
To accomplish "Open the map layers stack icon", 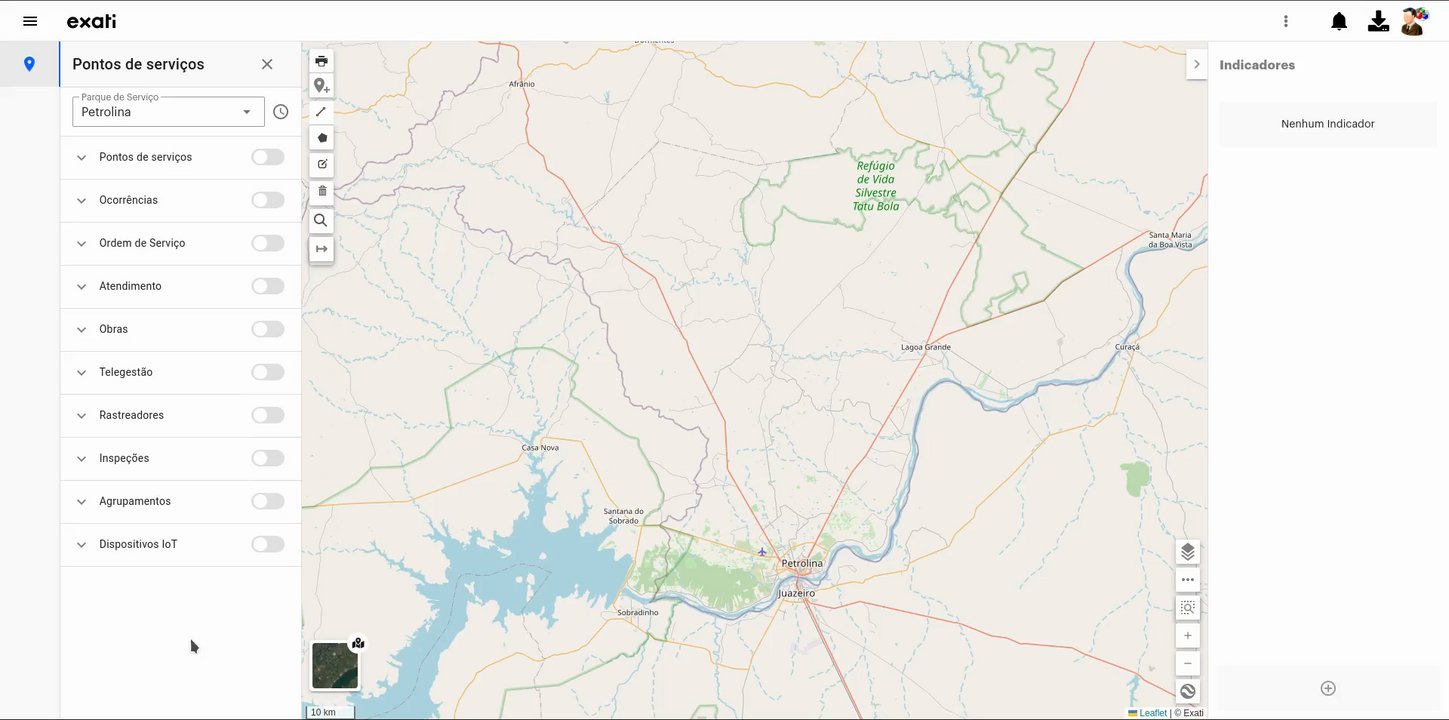I will coord(1188,552).
